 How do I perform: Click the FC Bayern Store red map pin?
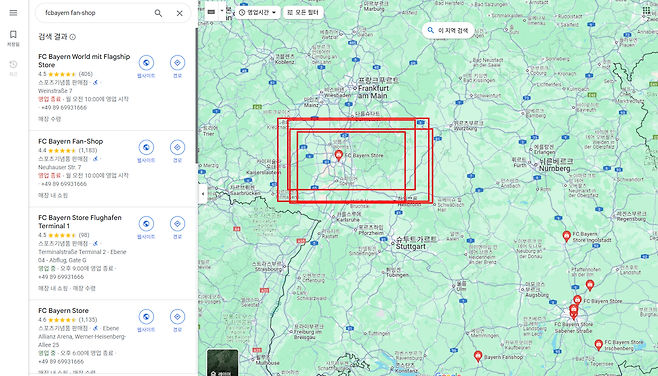click(x=339, y=156)
